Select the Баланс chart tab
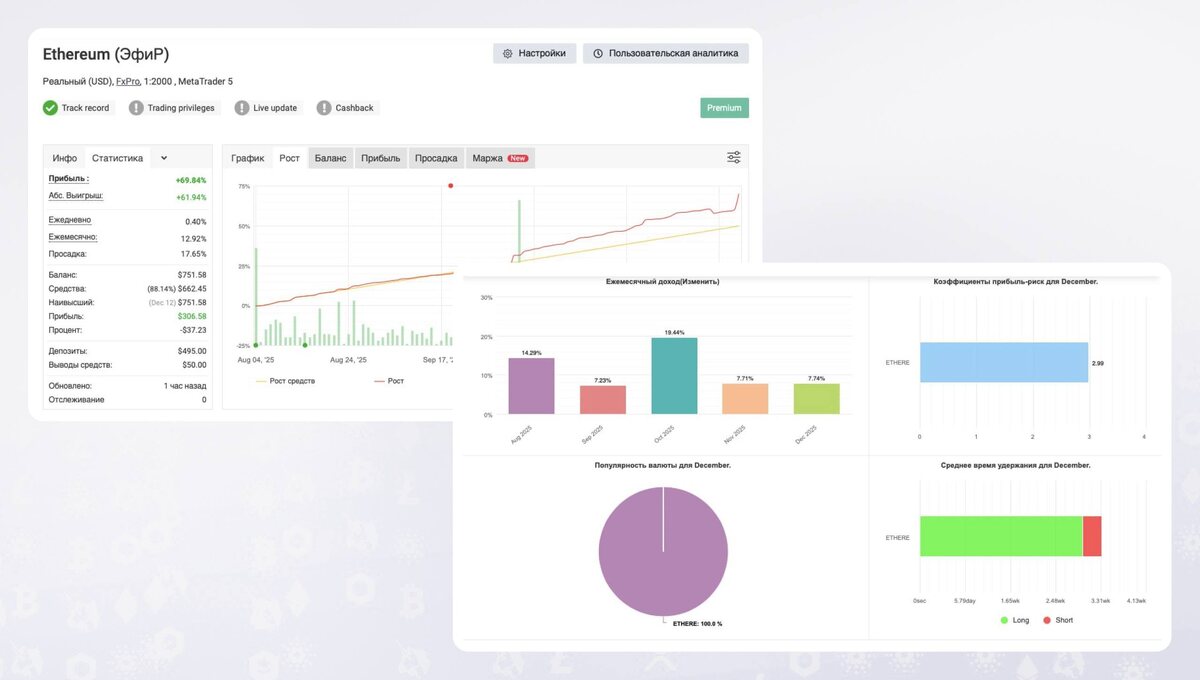 (x=330, y=158)
